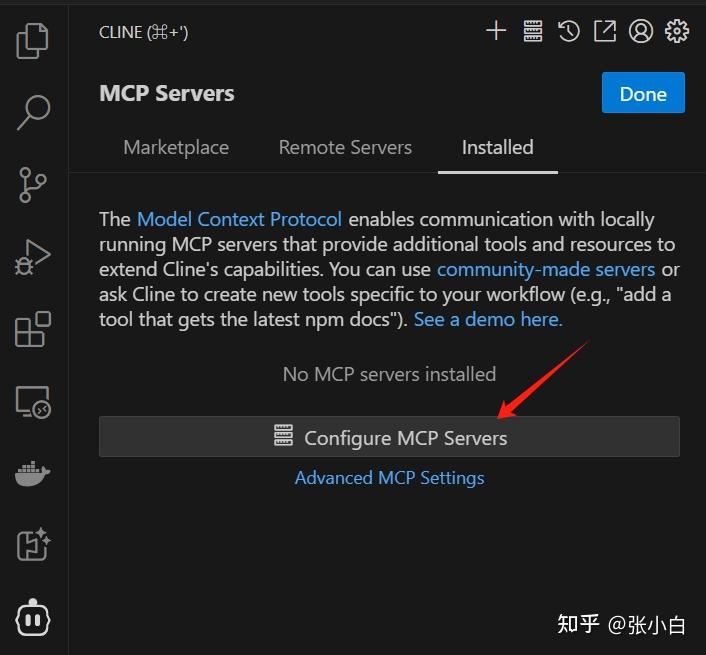The width and height of the screenshot is (706, 655).
Task: Open Cline task history icon
Action: tap(569, 31)
